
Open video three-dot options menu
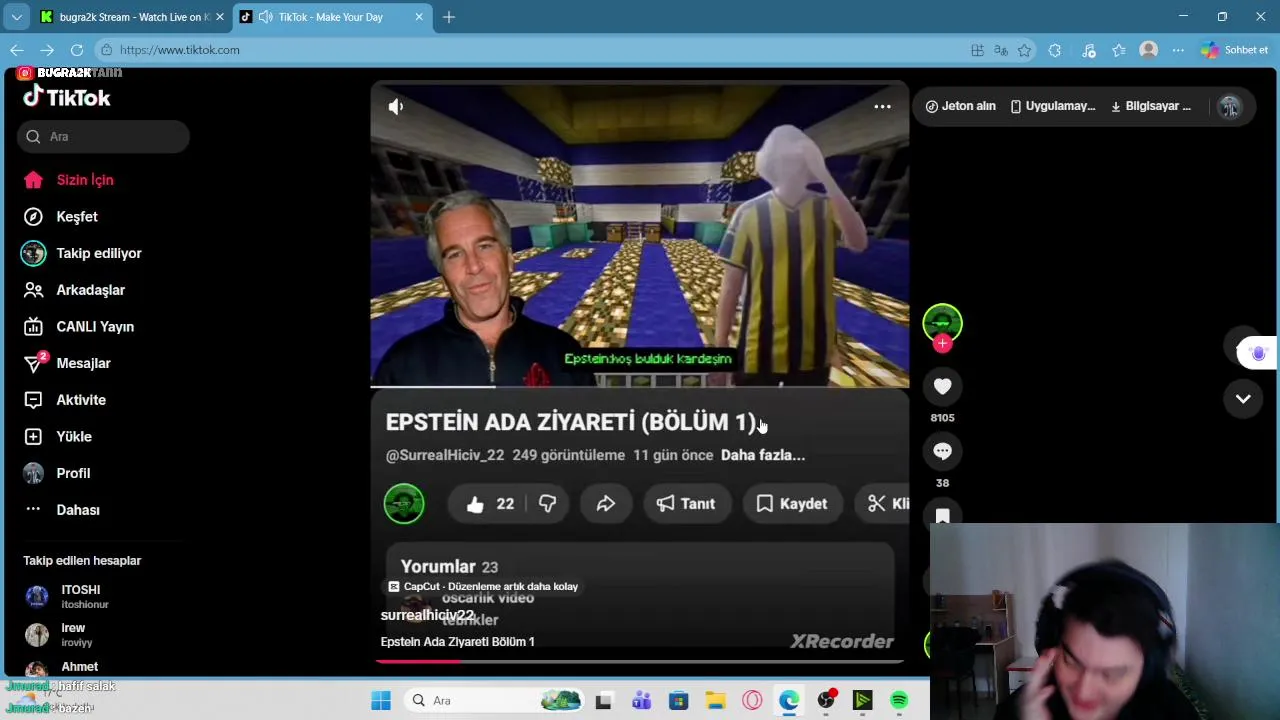click(882, 107)
